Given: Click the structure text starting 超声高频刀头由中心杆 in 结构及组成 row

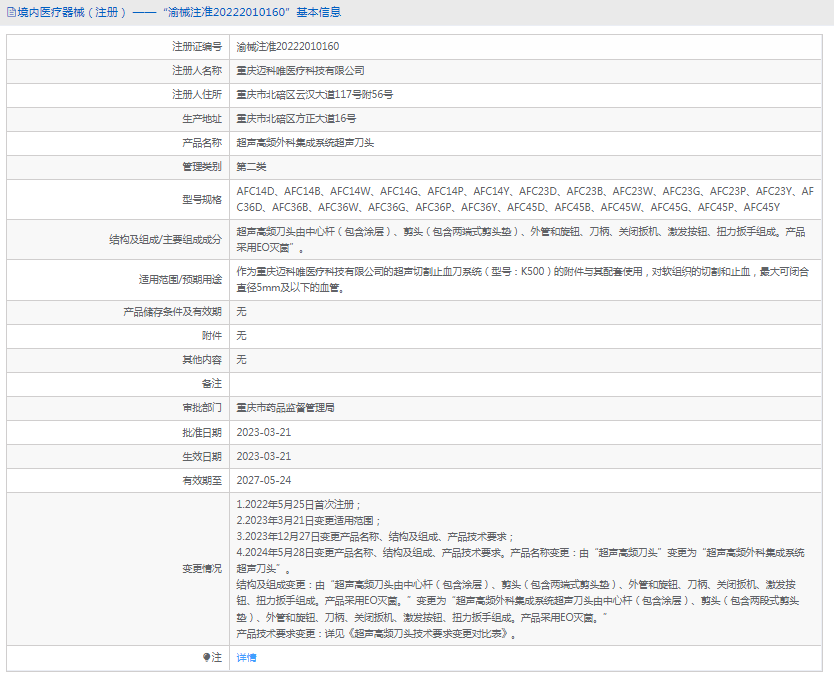Looking at the screenshot, I should coord(521,240).
